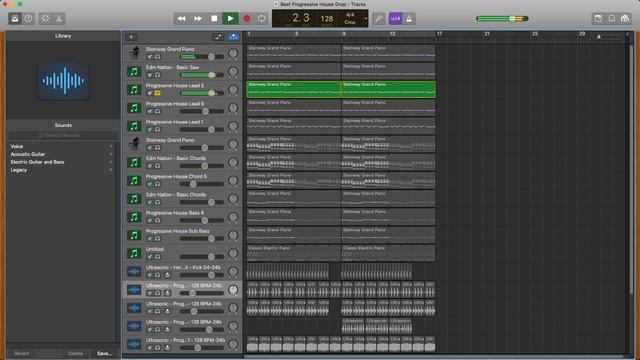This screenshot has height=360, width=640.
Task: Click pan knob on Edm Nation Basic Saw
Action: [233, 71]
